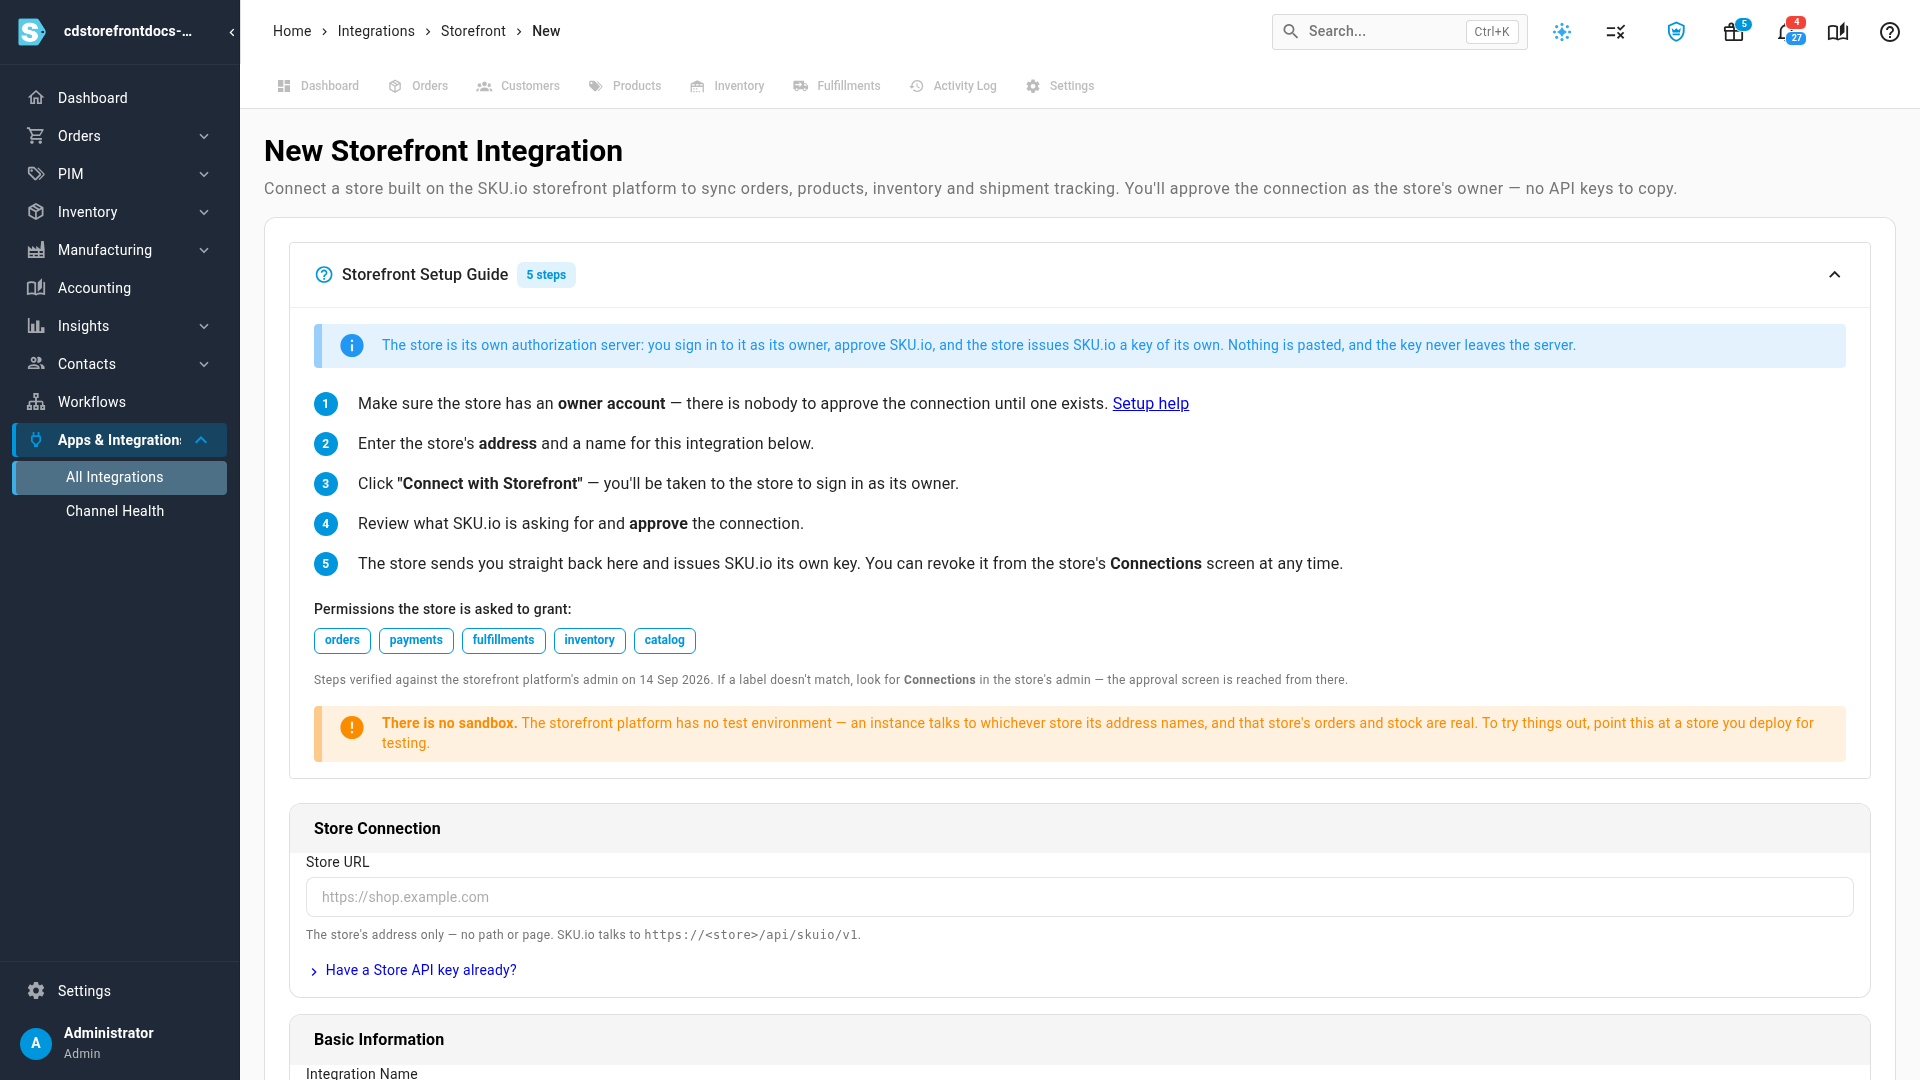The image size is (1920, 1080).
Task: Click the 'payments' permission chip
Action: tap(416, 641)
